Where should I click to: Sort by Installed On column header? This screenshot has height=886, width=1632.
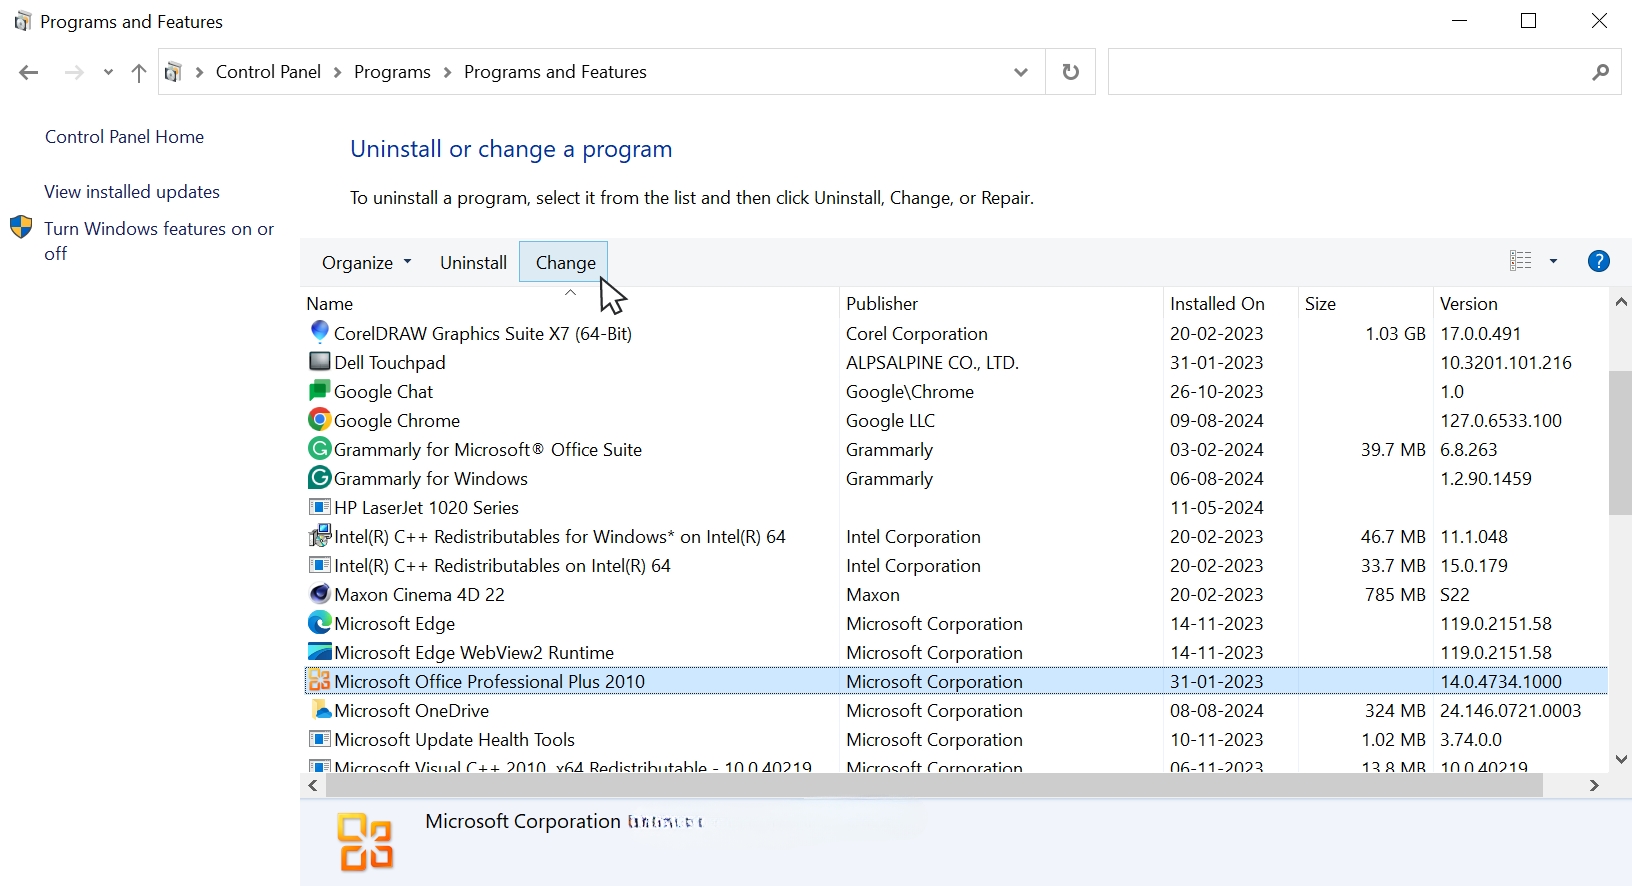point(1231,303)
